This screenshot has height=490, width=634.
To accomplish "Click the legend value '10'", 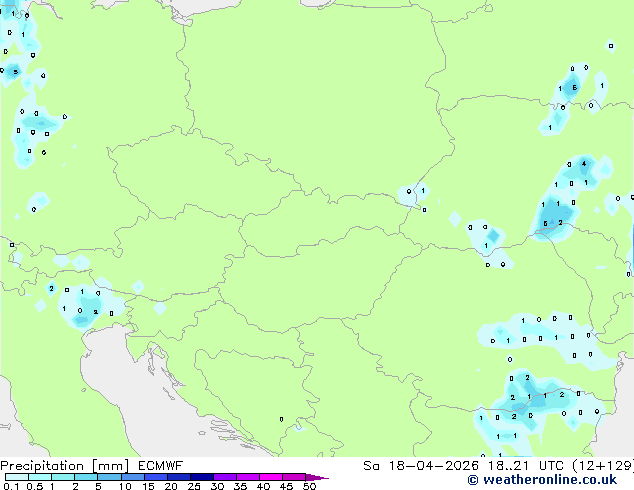I will tap(125, 486).
